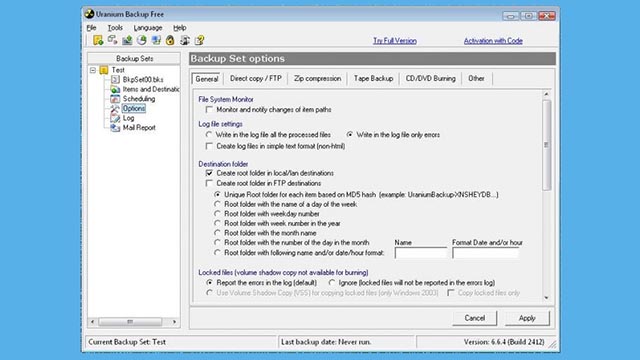Click the options panel scroll down arrow
This screenshot has width=640, height=360.
coord(547,298)
